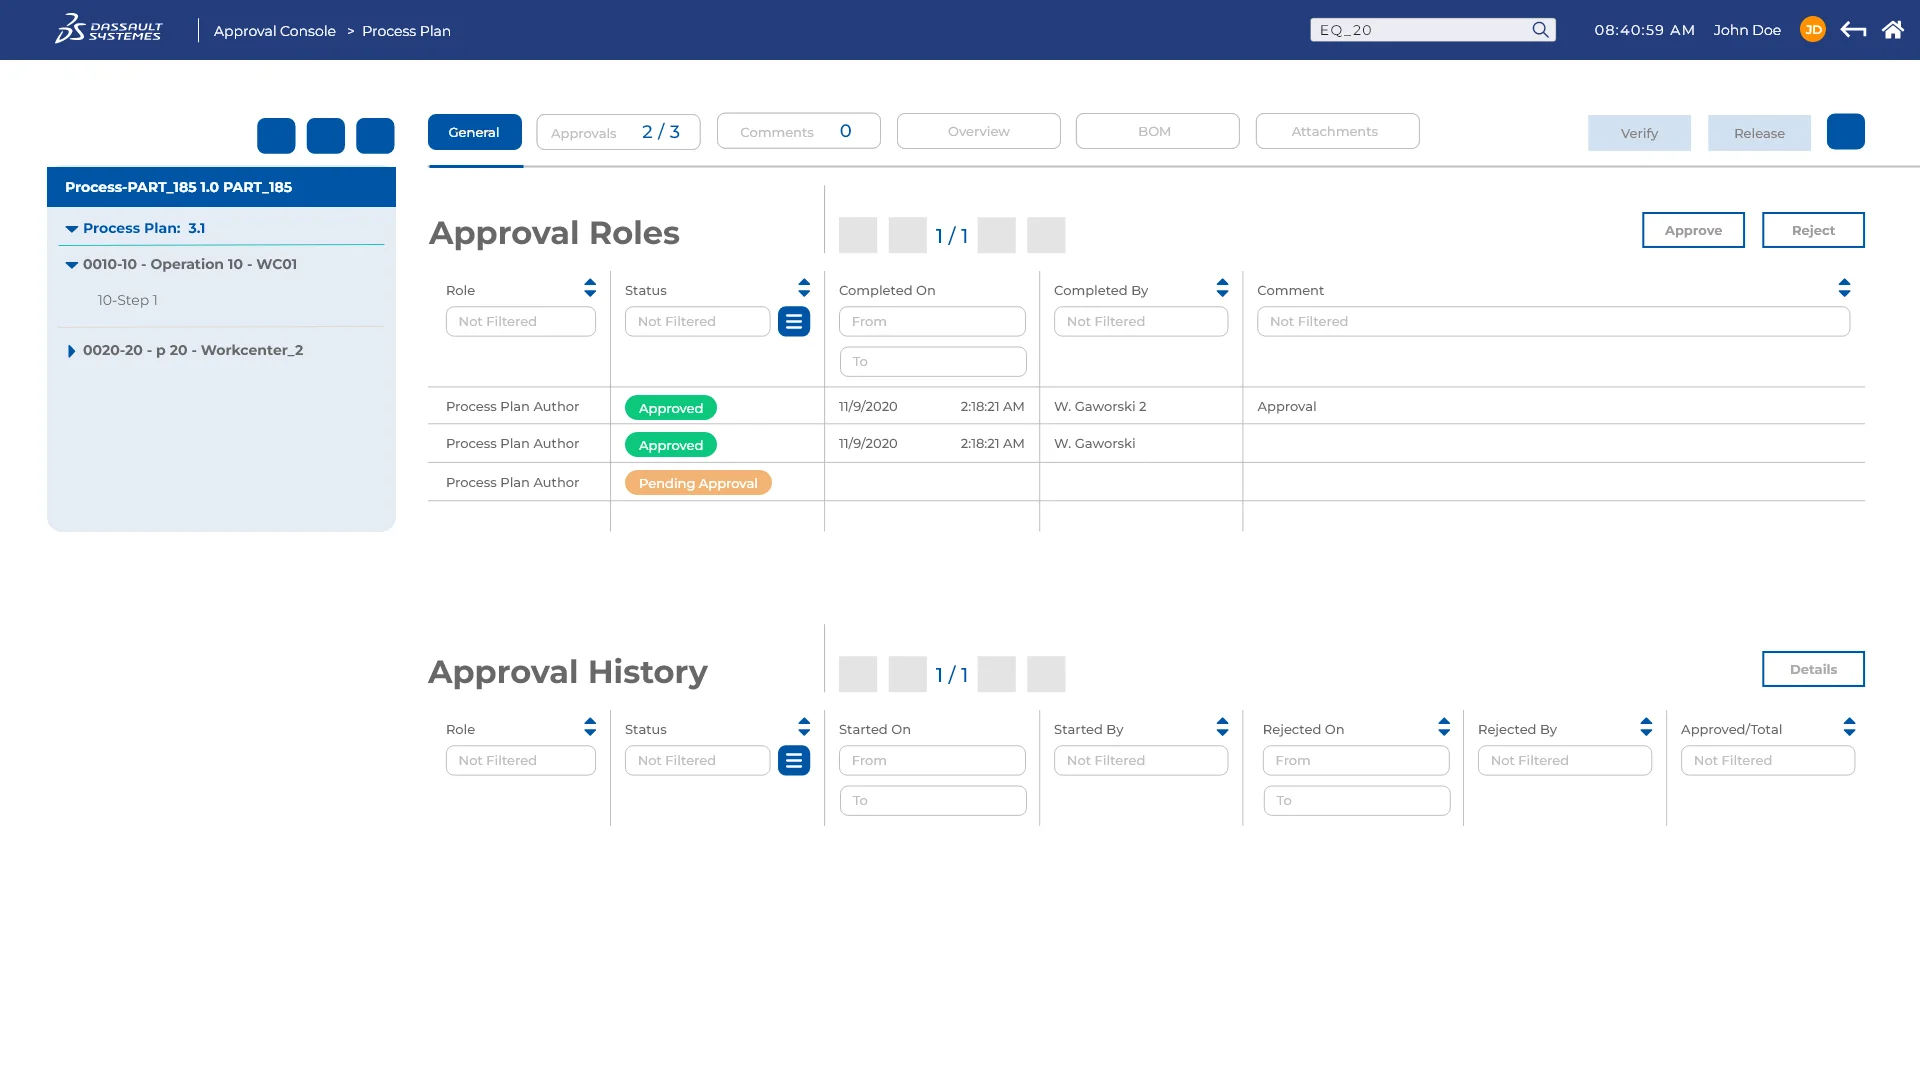Image resolution: width=1920 pixels, height=1080 pixels.
Task: Open Status filter list in Approval Roles
Action: 793,322
